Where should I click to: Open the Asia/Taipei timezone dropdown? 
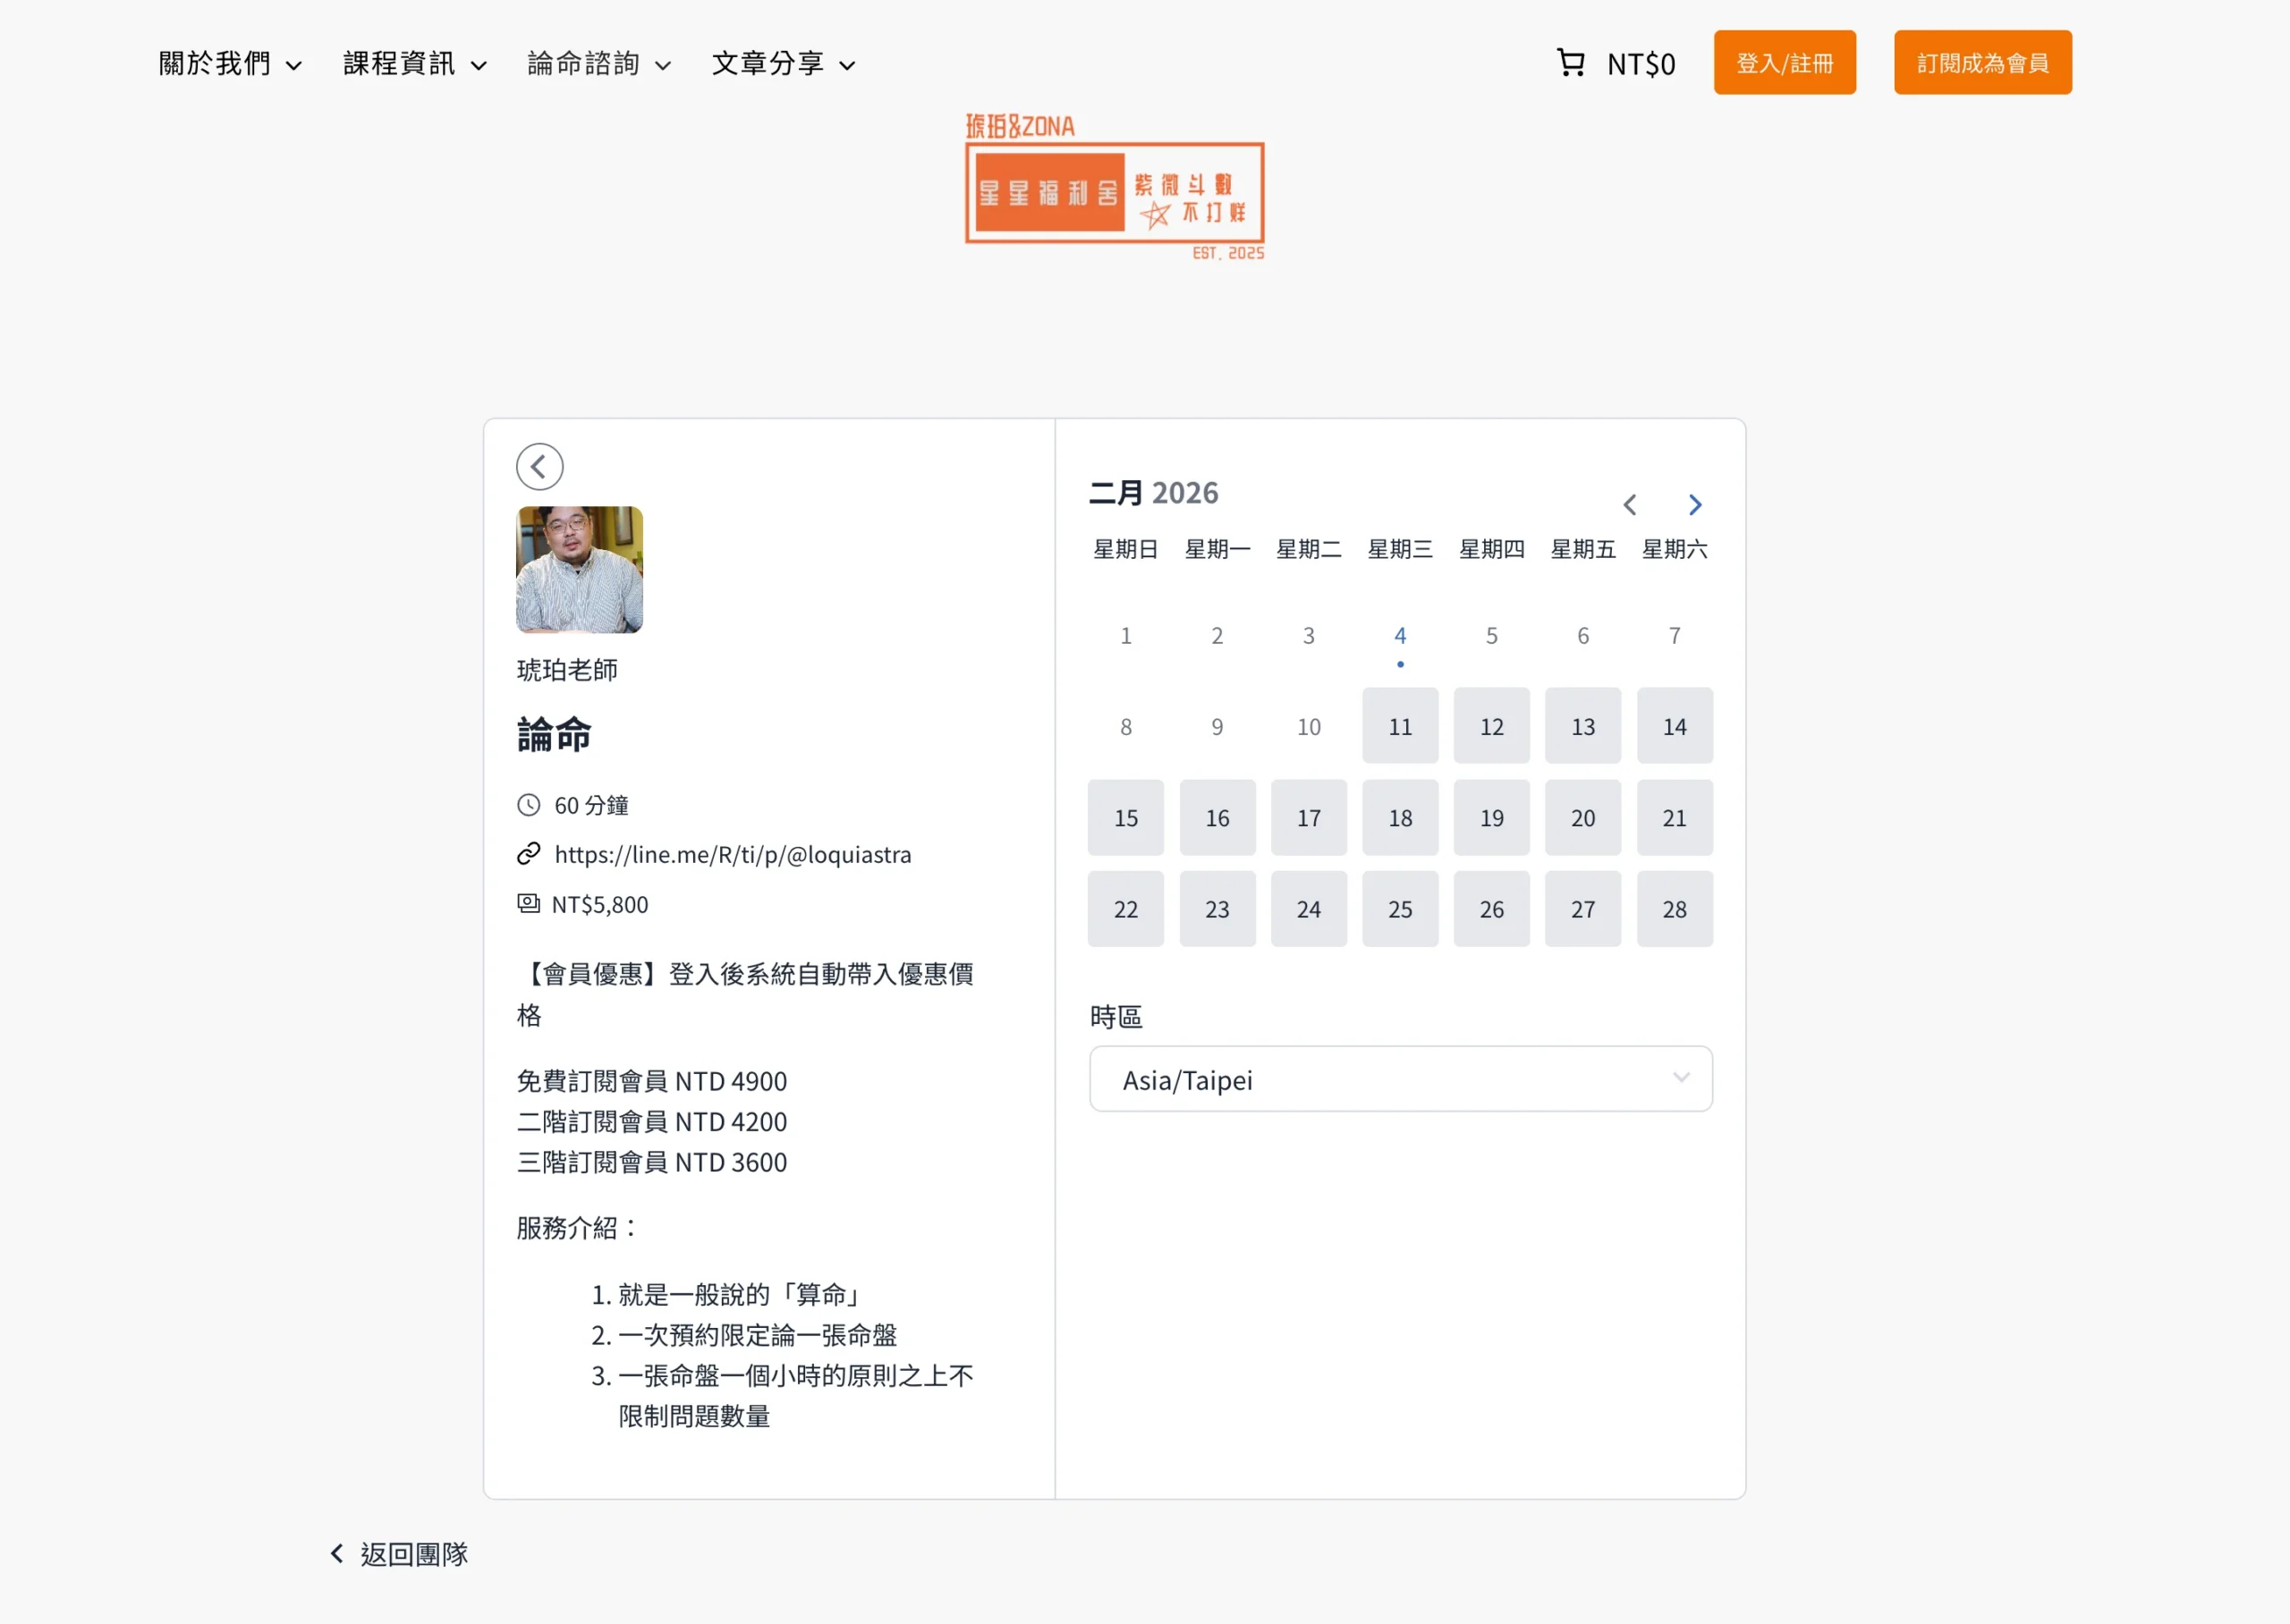[x=1400, y=1079]
